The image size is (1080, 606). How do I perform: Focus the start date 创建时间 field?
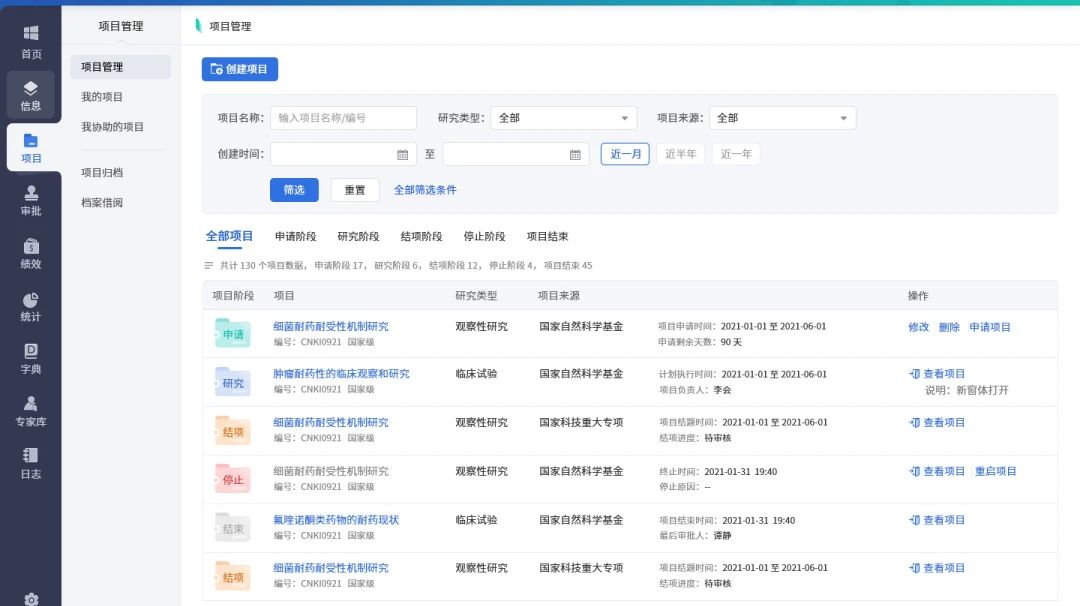[x=343, y=154]
